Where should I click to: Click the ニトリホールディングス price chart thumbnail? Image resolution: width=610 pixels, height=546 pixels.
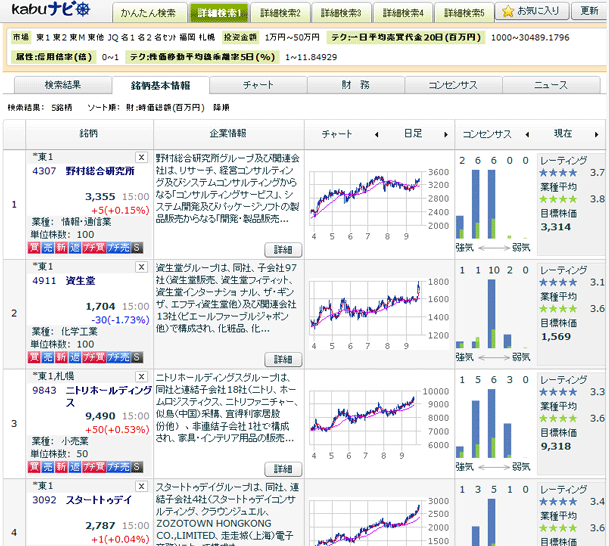379,424
